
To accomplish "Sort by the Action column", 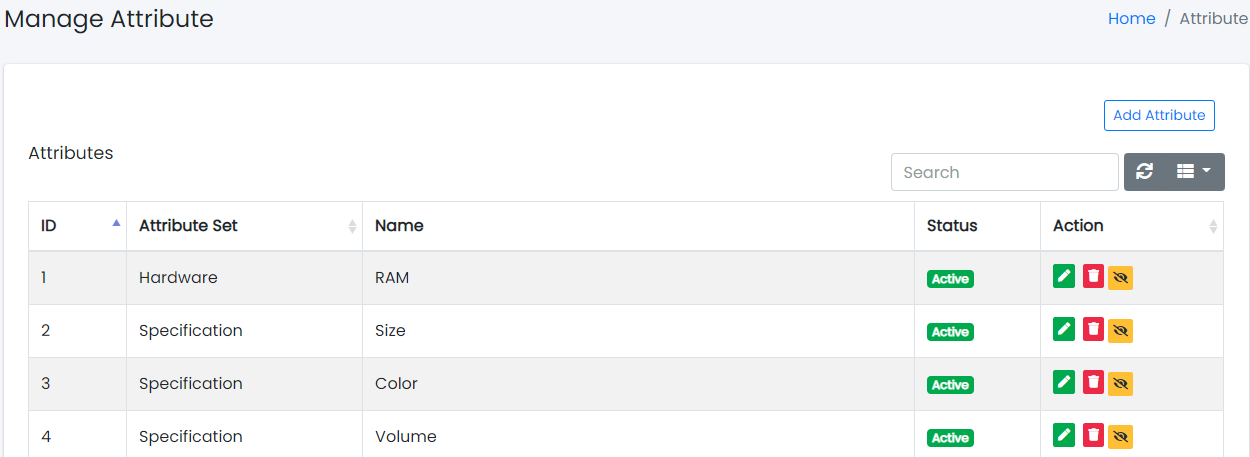I will [x=1131, y=226].
